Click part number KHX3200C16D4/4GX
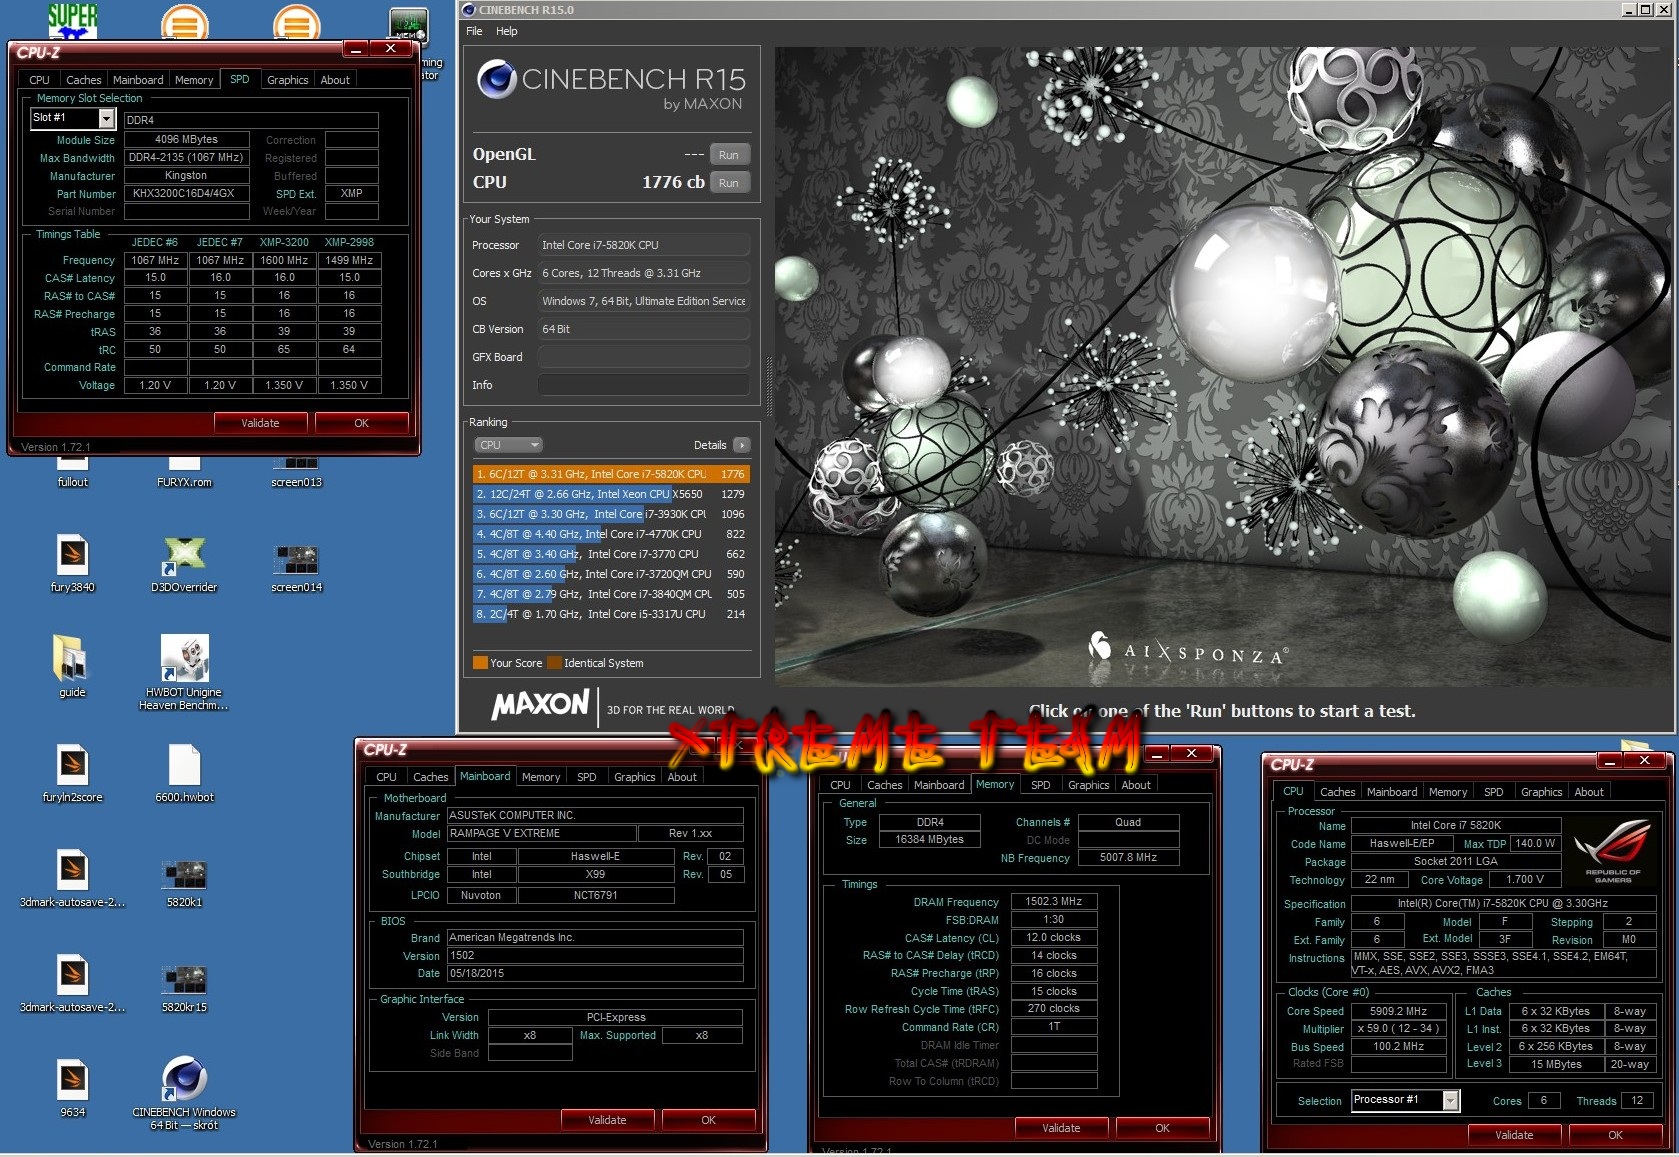The image size is (1679, 1157). [186, 194]
